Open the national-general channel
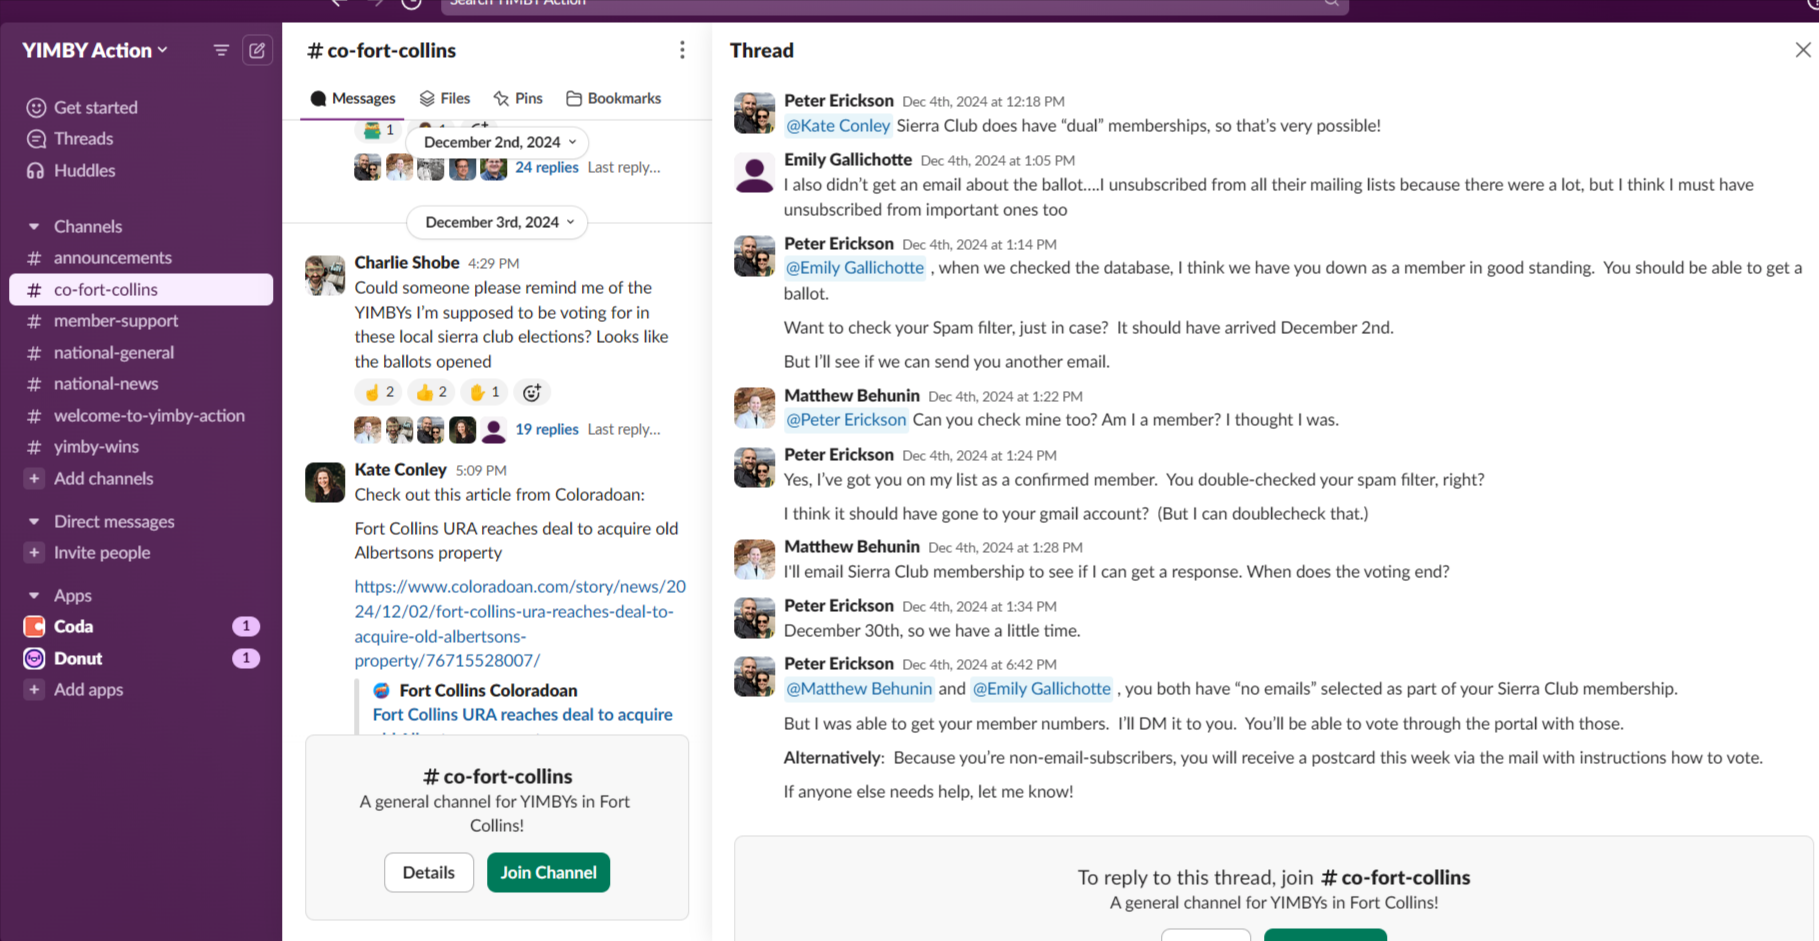 click(141, 353)
